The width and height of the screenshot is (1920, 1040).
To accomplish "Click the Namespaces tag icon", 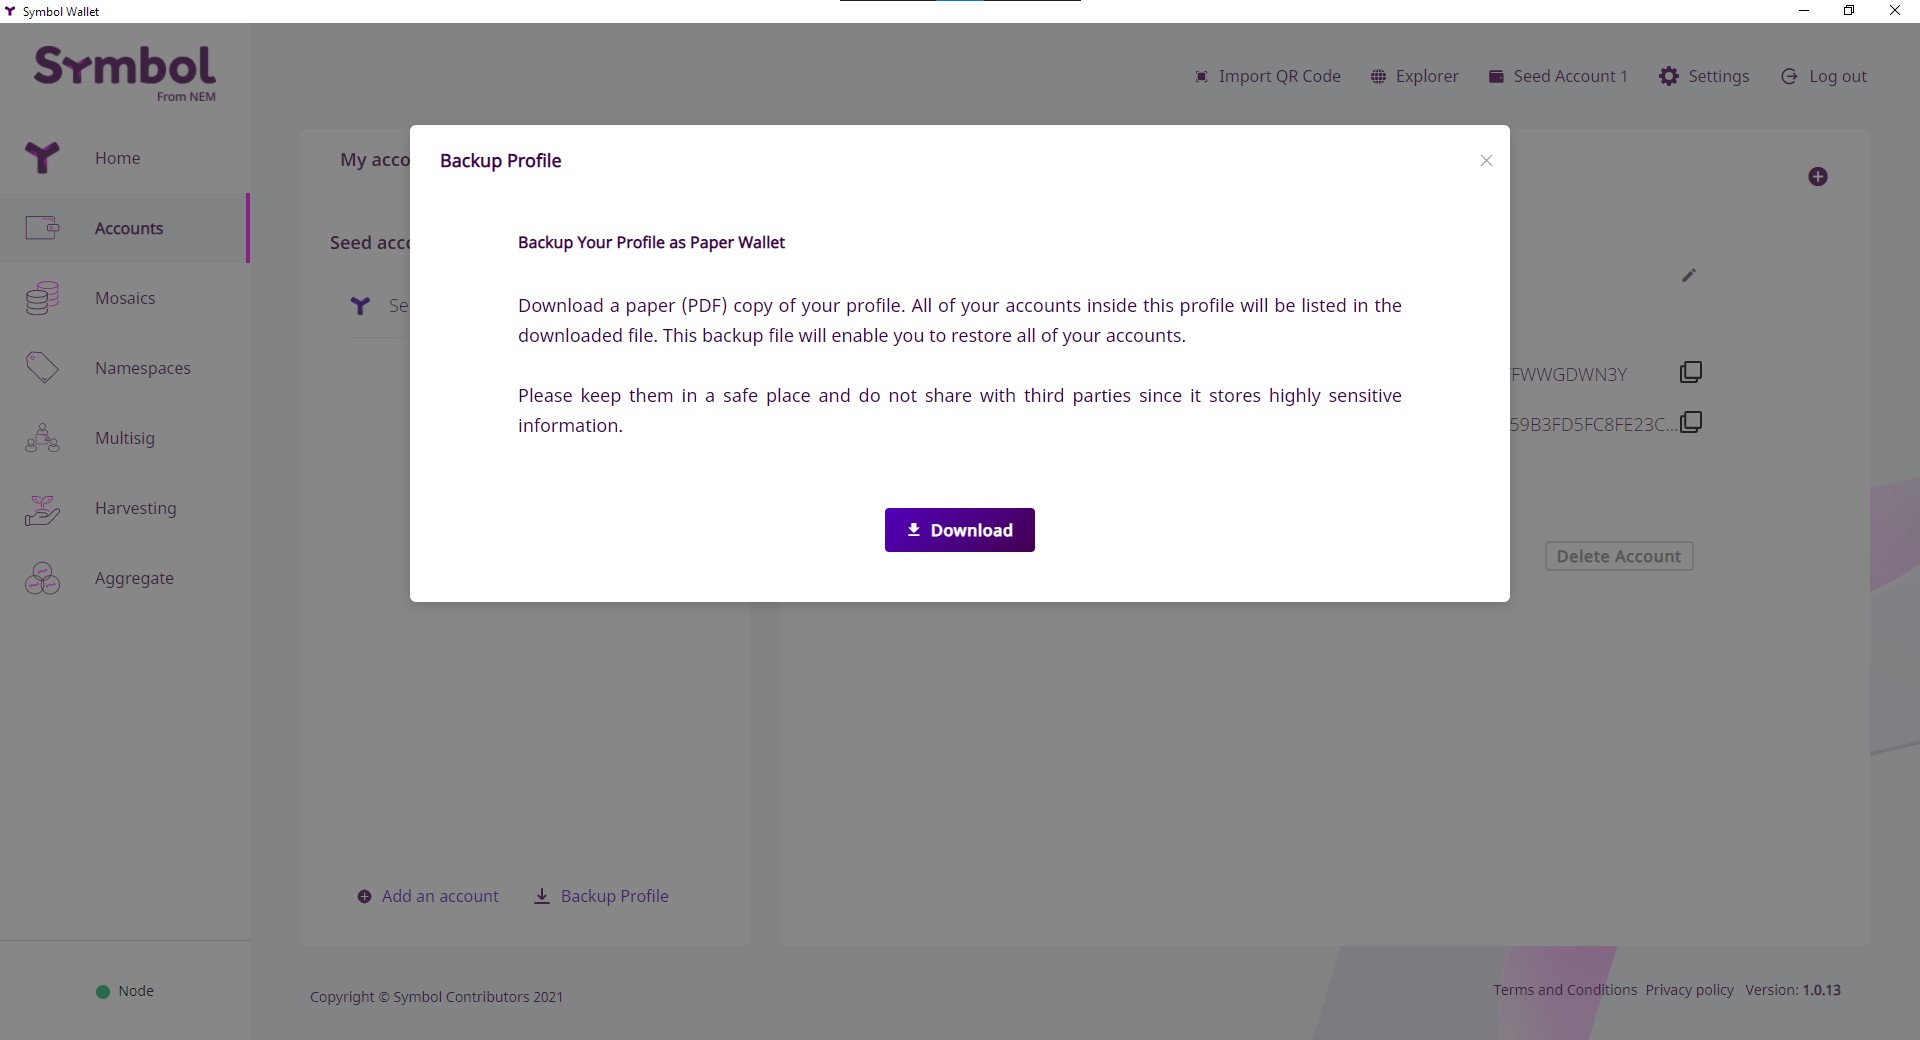I will click(42, 368).
